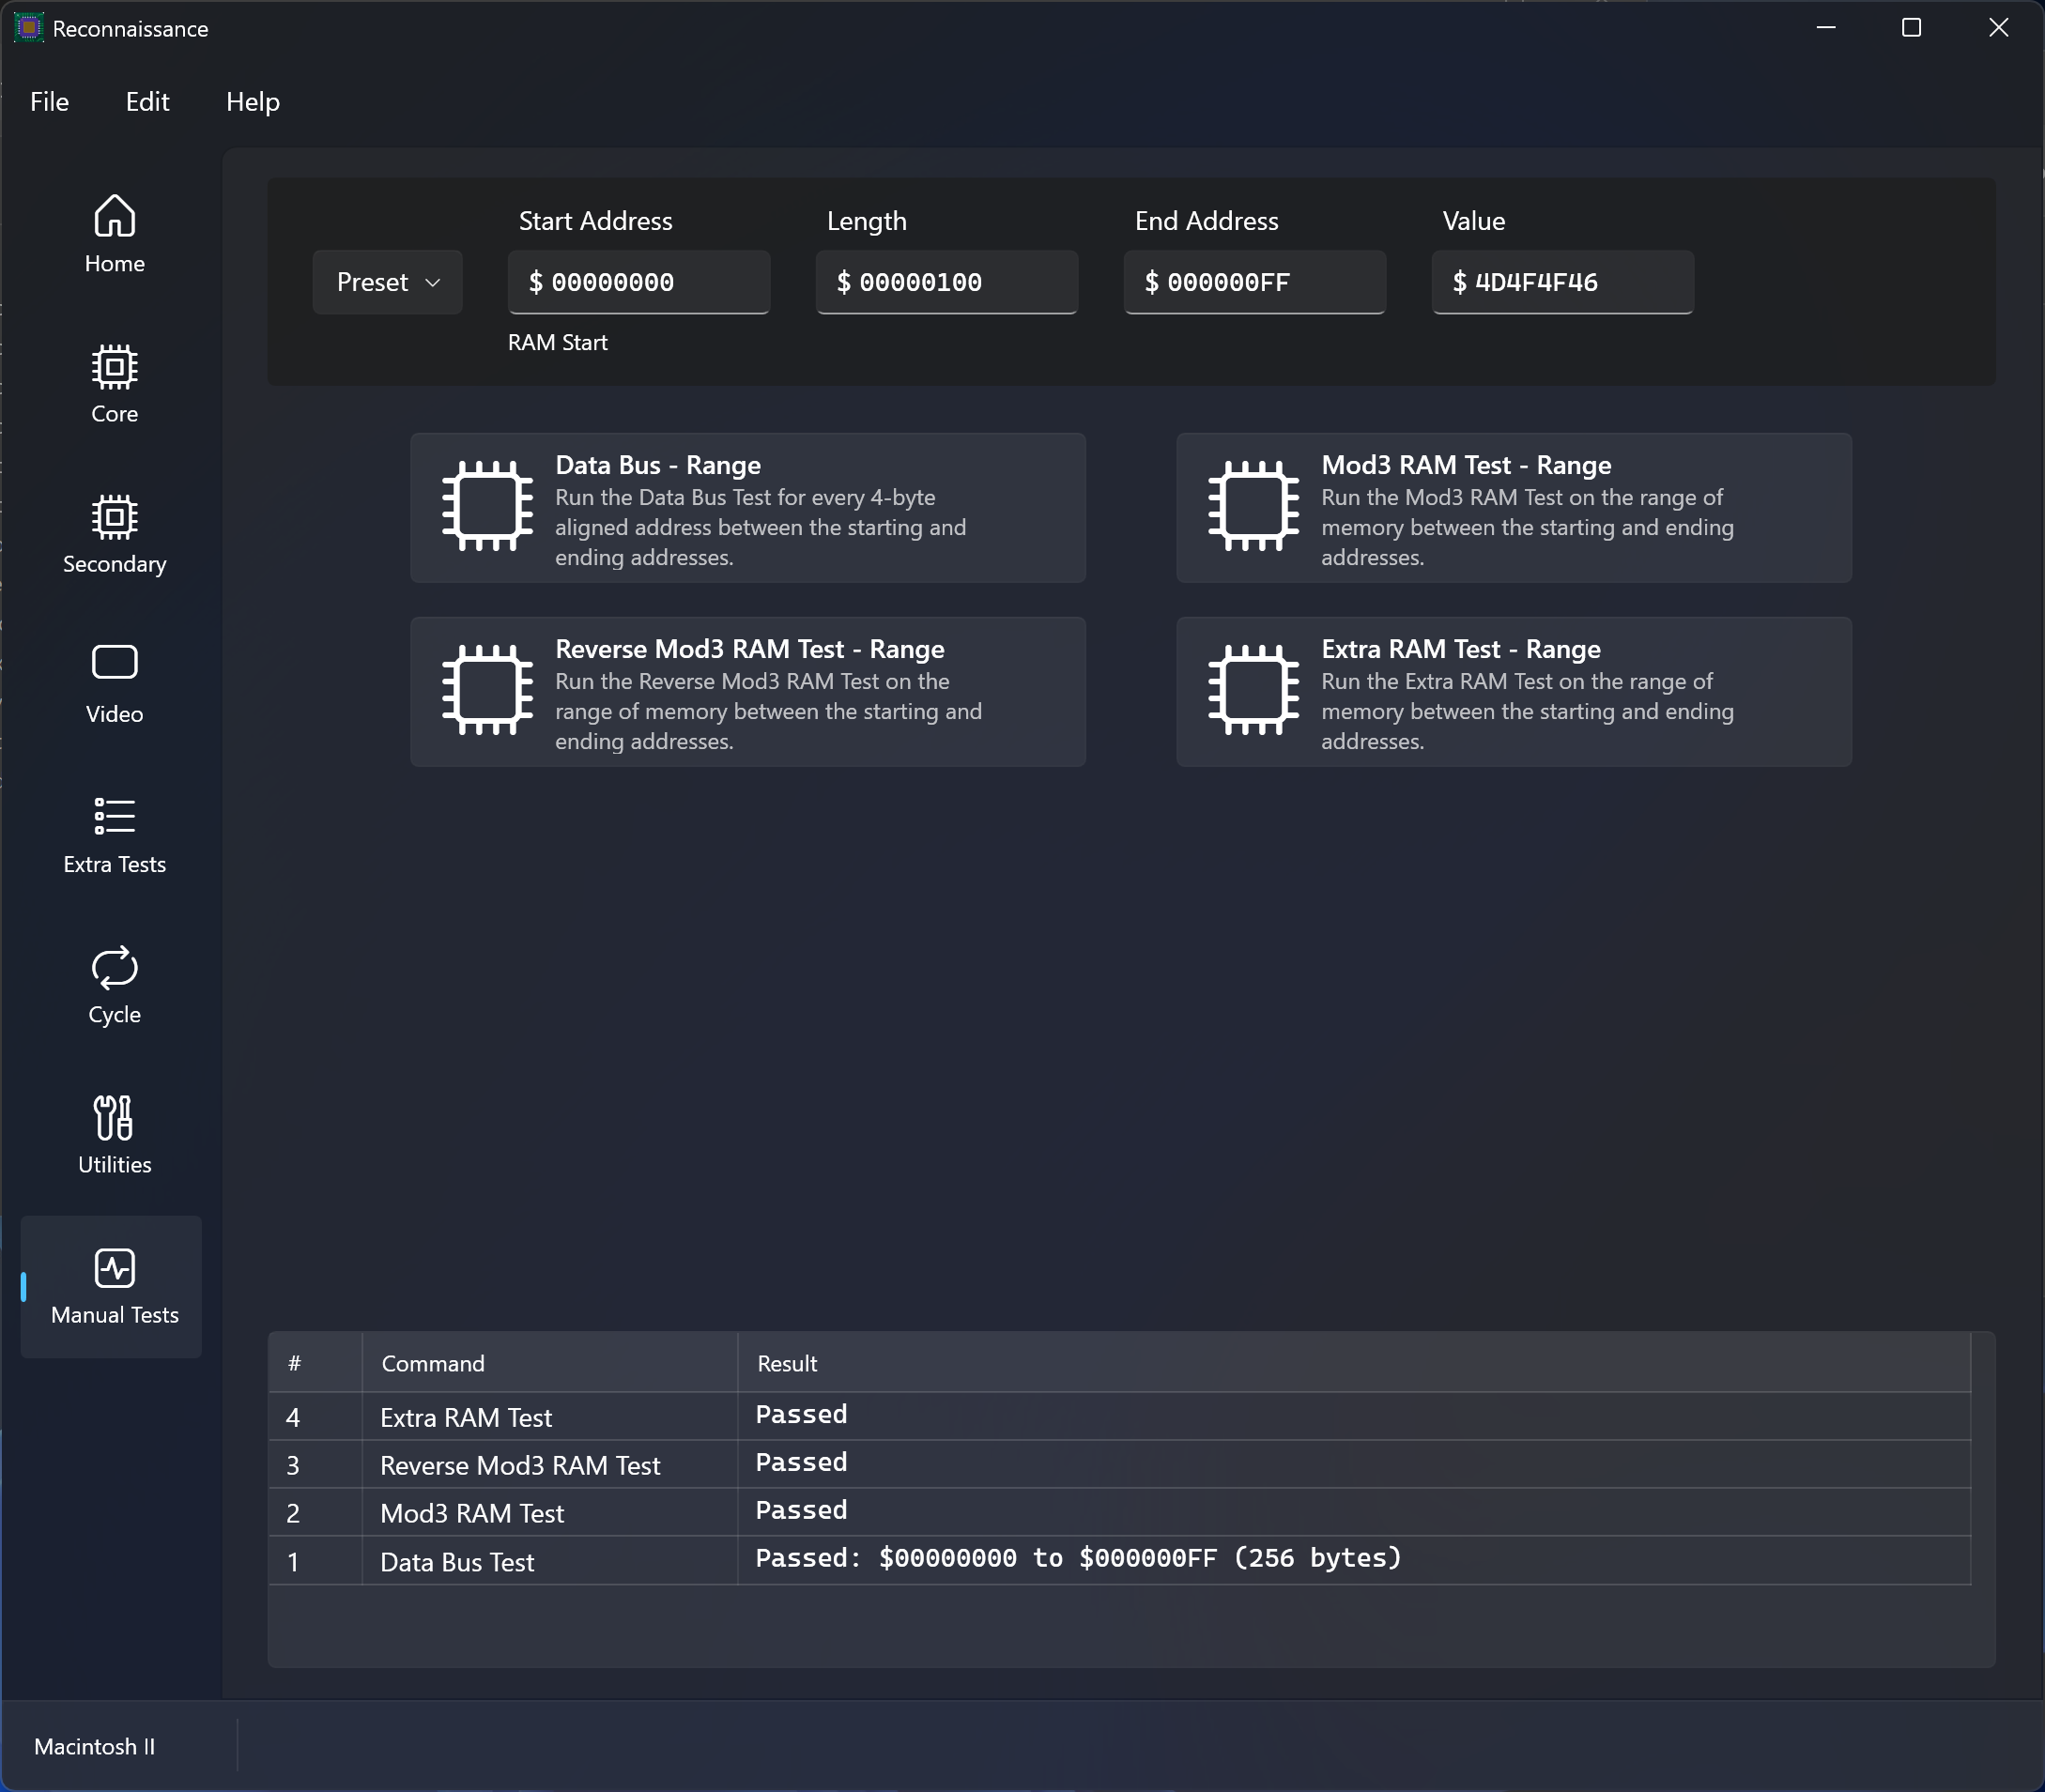Open the Extra Tests list
The width and height of the screenshot is (2045, 1792).
pyautogui.click(x=114, y=834)
